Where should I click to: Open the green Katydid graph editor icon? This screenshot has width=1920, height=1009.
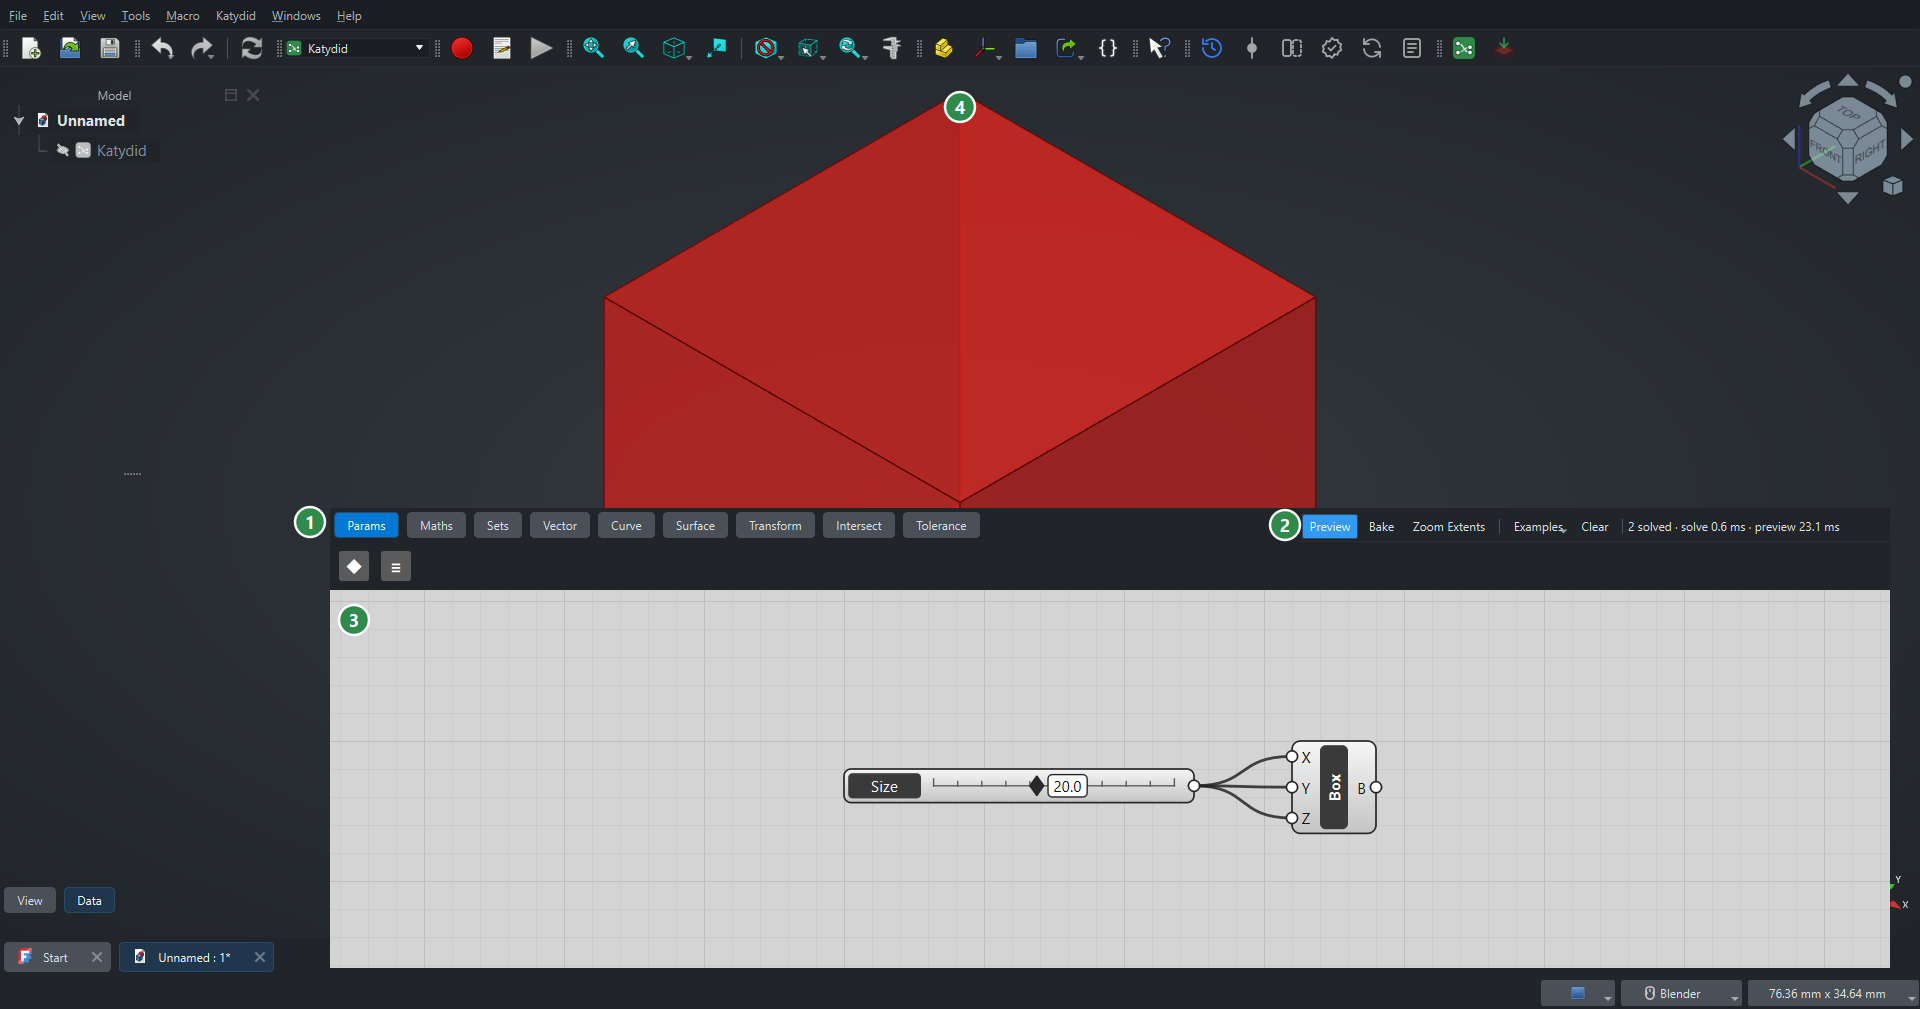pos(1464,48)
